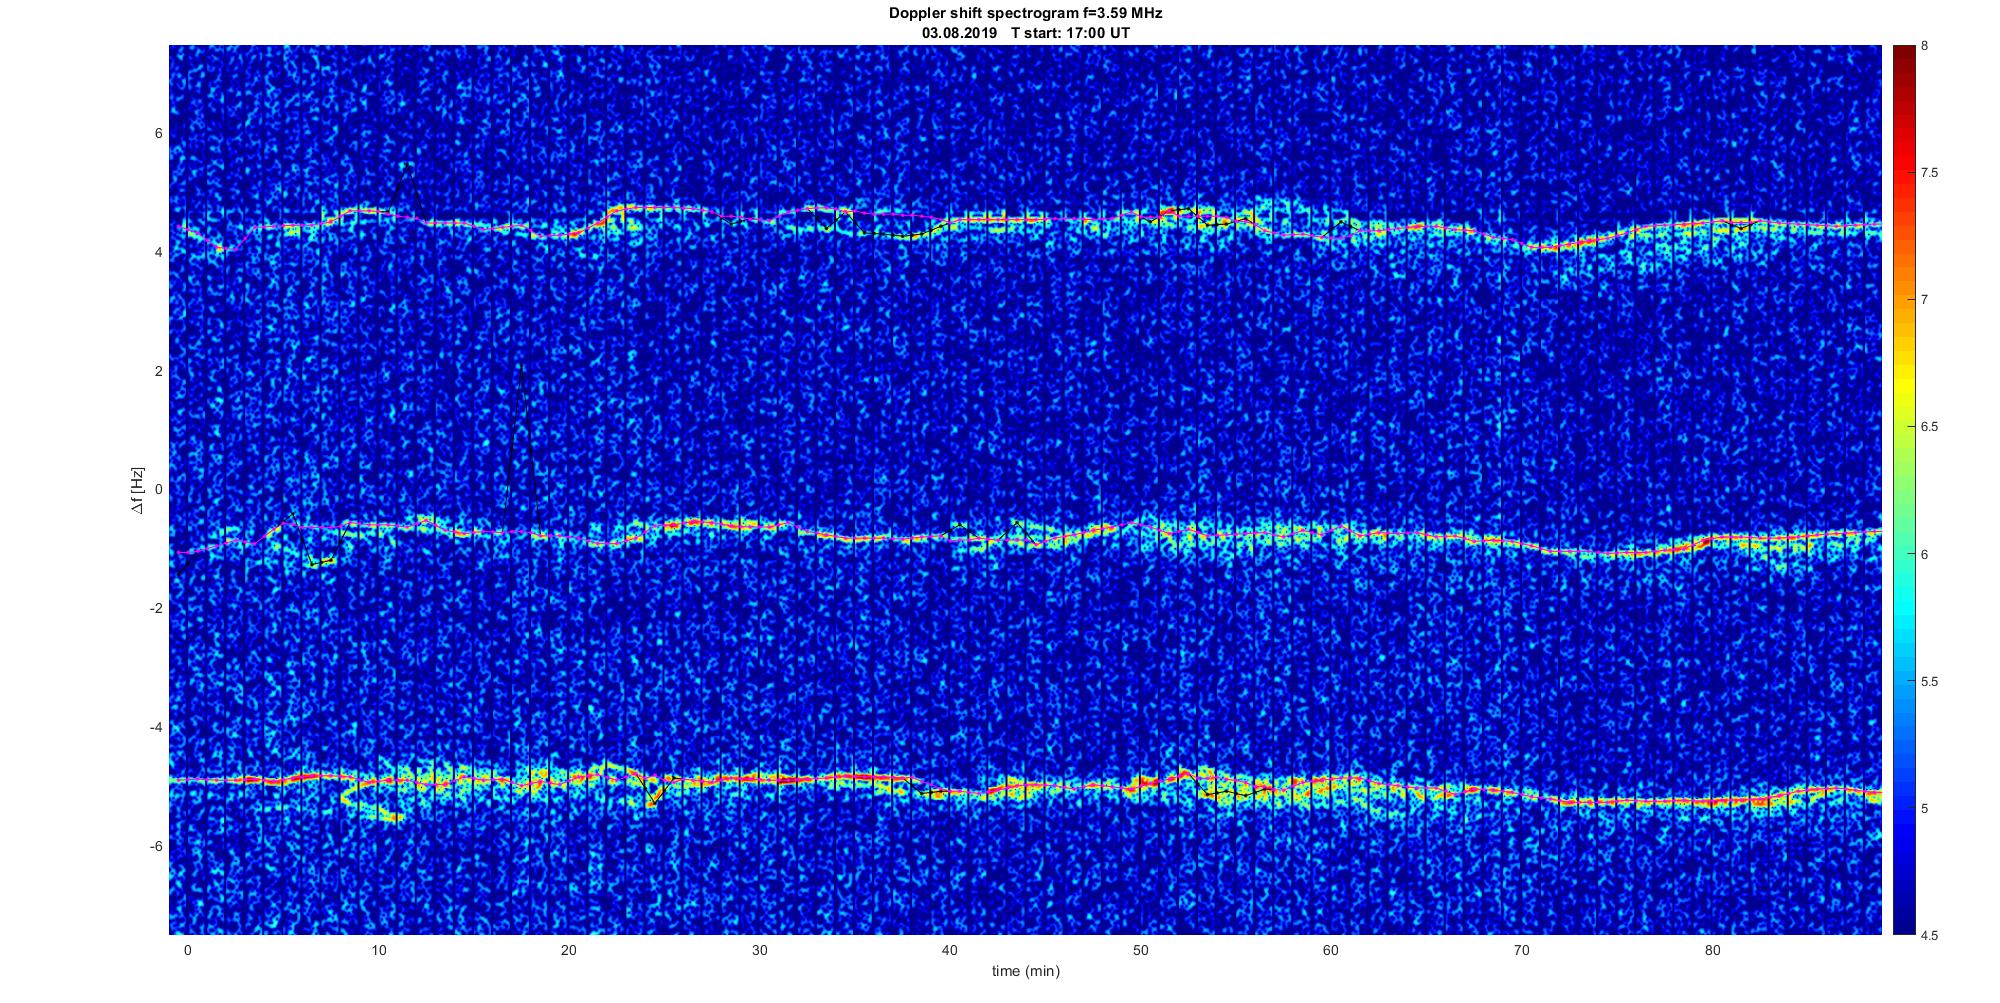Click the subtitle "03.08.2019 T start: 17:00 UT"
This screenshot has width=2000, height=1003.
tap(1025, 32)
